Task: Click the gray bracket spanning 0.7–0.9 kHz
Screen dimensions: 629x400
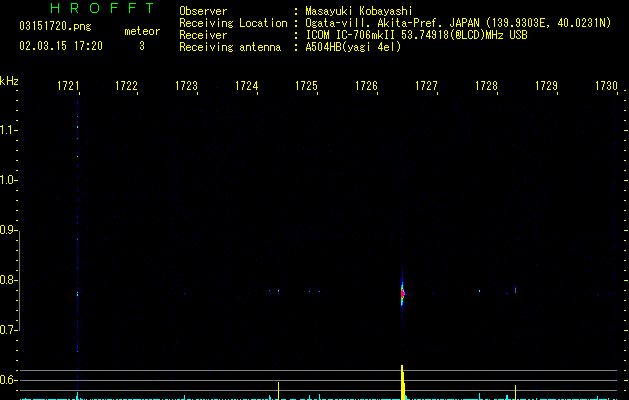Action: pos(19,281)
